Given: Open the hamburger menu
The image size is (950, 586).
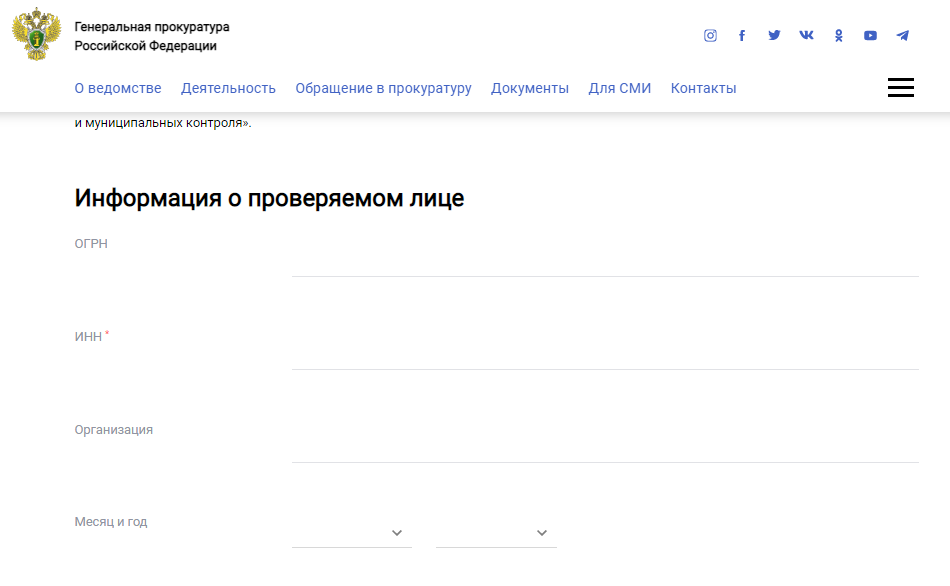Looking at the screenshot, I should 900,88.
